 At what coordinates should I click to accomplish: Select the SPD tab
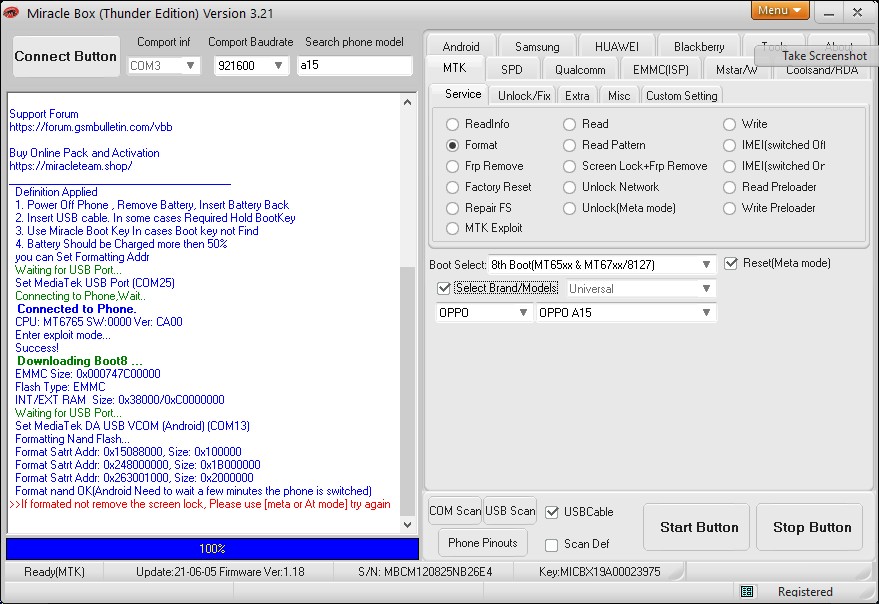pyautogui.click(x=511, y=70)
